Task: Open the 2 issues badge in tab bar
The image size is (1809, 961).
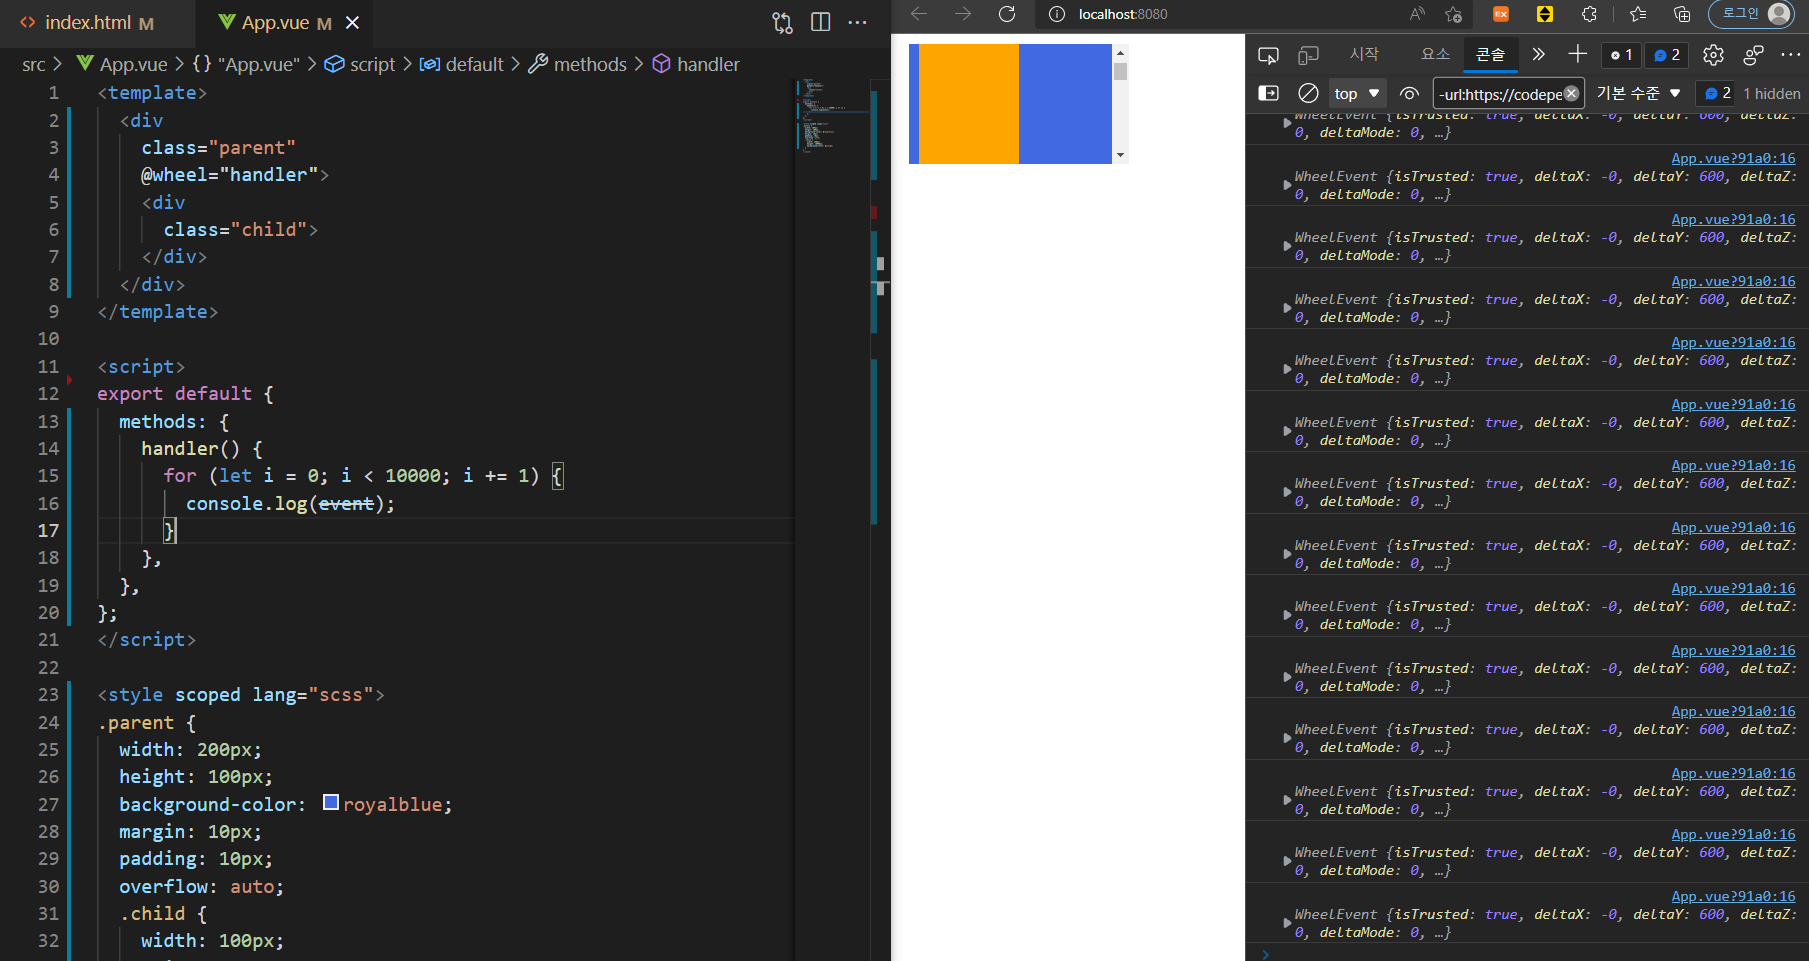Action: pos(1667,55)
